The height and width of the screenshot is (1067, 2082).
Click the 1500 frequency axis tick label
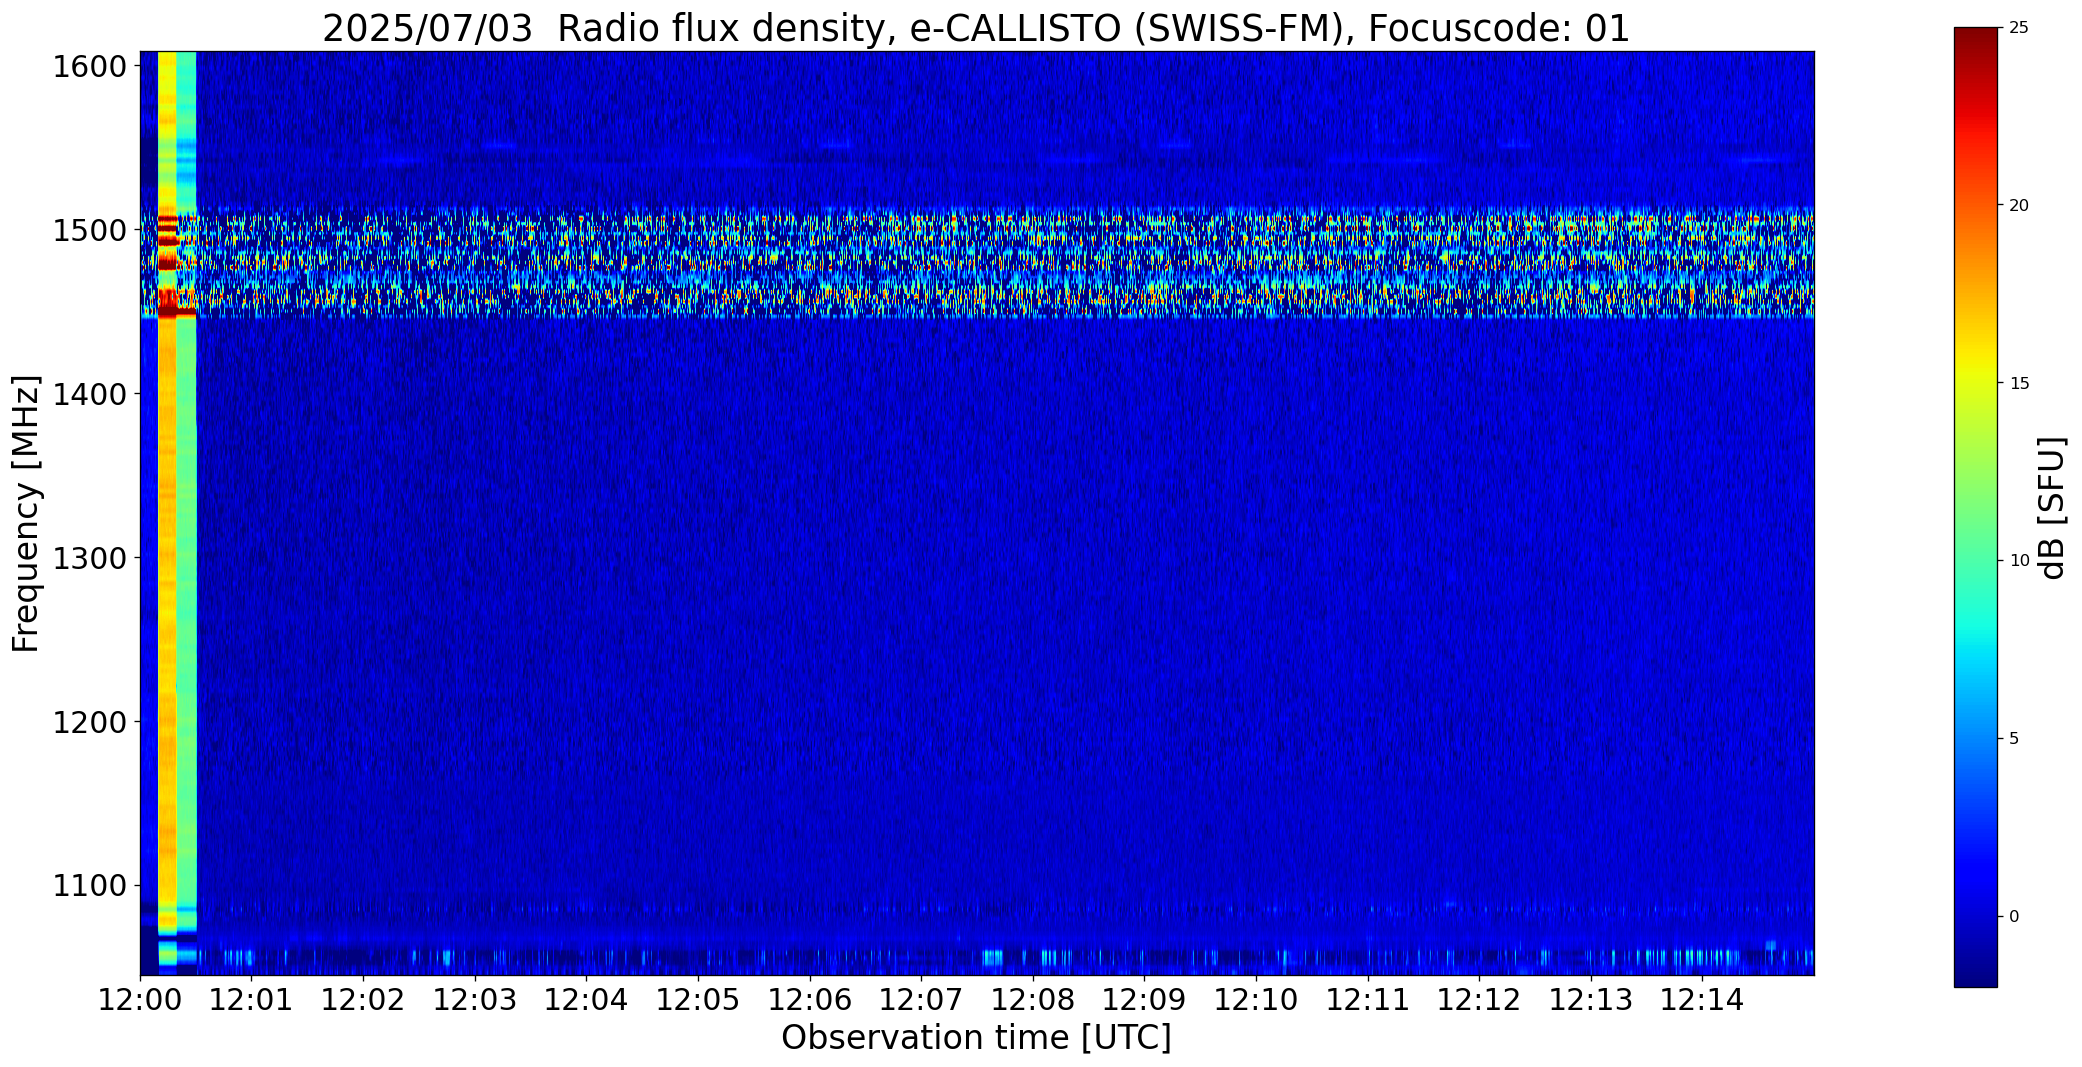pyautogui.click(x=90, y=231)
